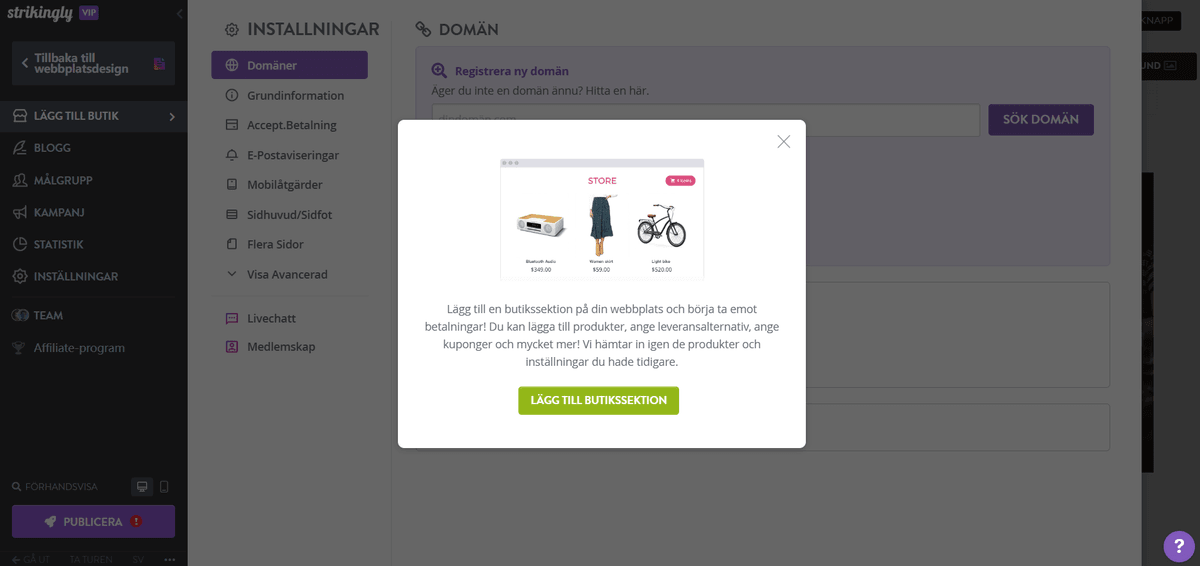1200x566 pixels.
Task: Select the Målgrupp people icon
Action: tap(19, 181)
